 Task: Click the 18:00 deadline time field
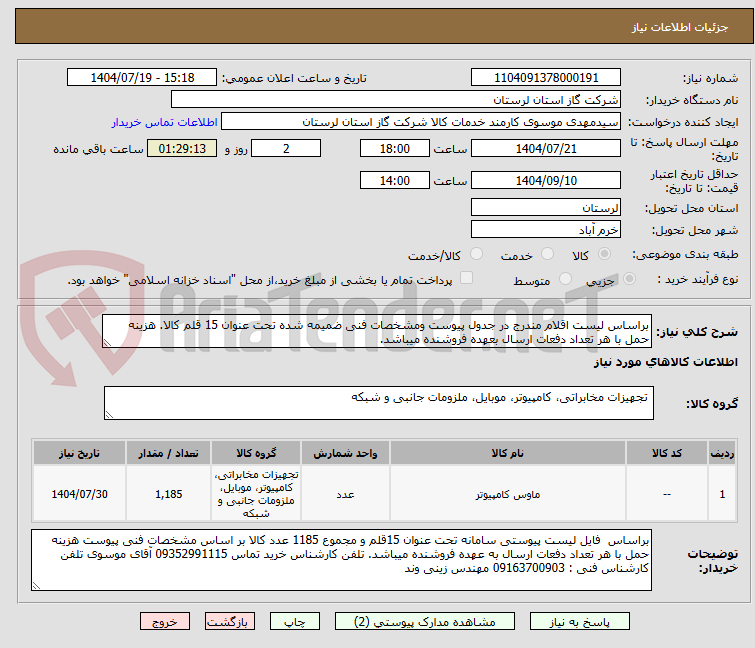395,149
